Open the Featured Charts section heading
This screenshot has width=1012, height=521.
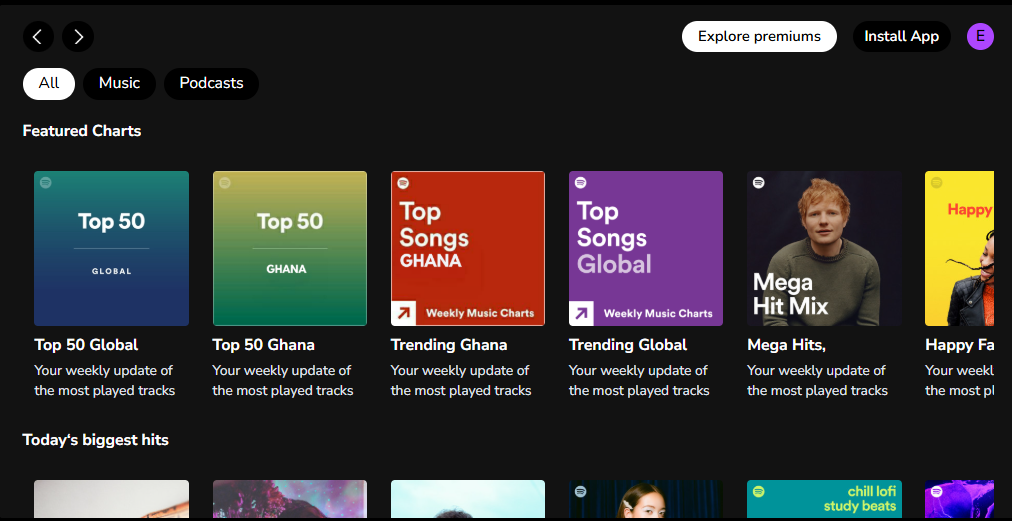82,131
